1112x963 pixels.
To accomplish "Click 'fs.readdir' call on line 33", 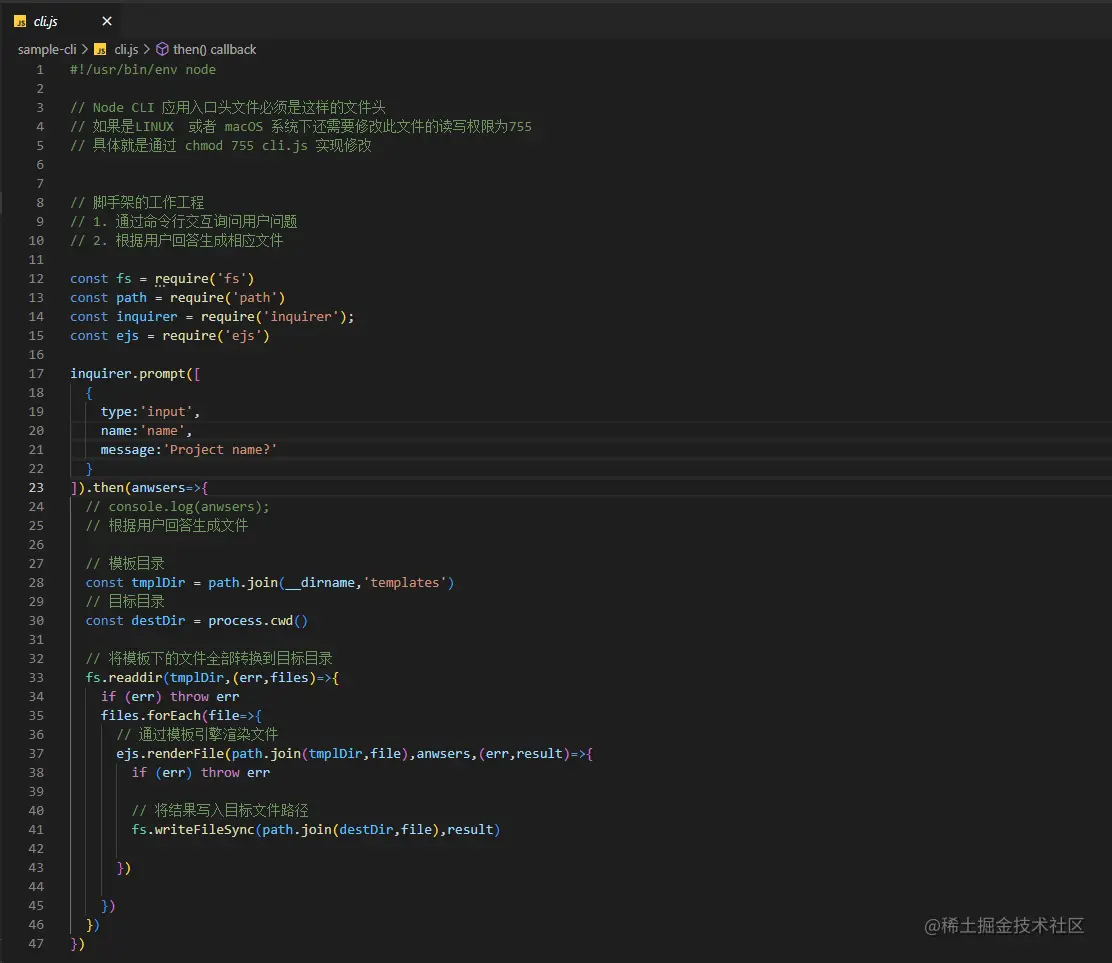I will [124, 678].
